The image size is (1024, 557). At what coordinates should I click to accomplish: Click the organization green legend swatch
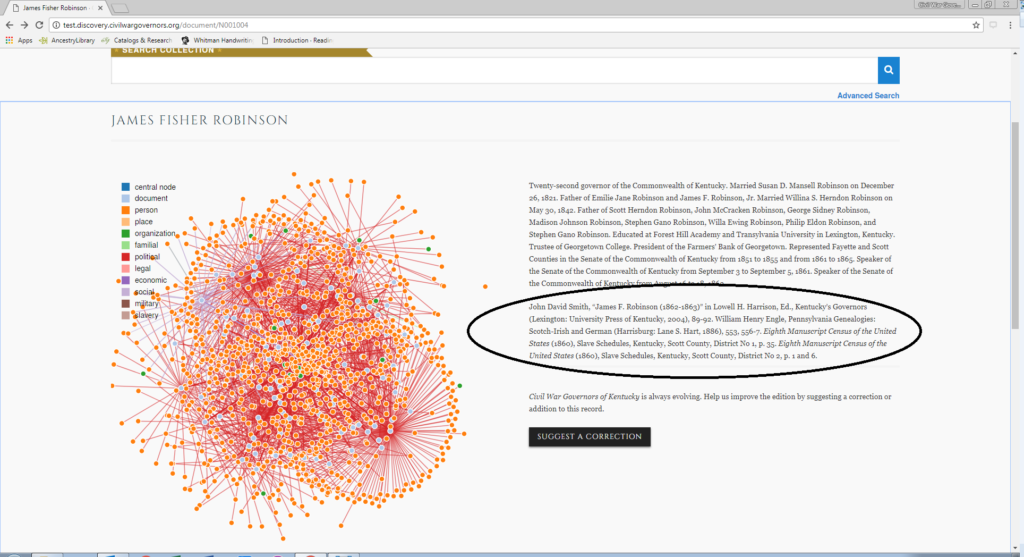click(125, 233)
